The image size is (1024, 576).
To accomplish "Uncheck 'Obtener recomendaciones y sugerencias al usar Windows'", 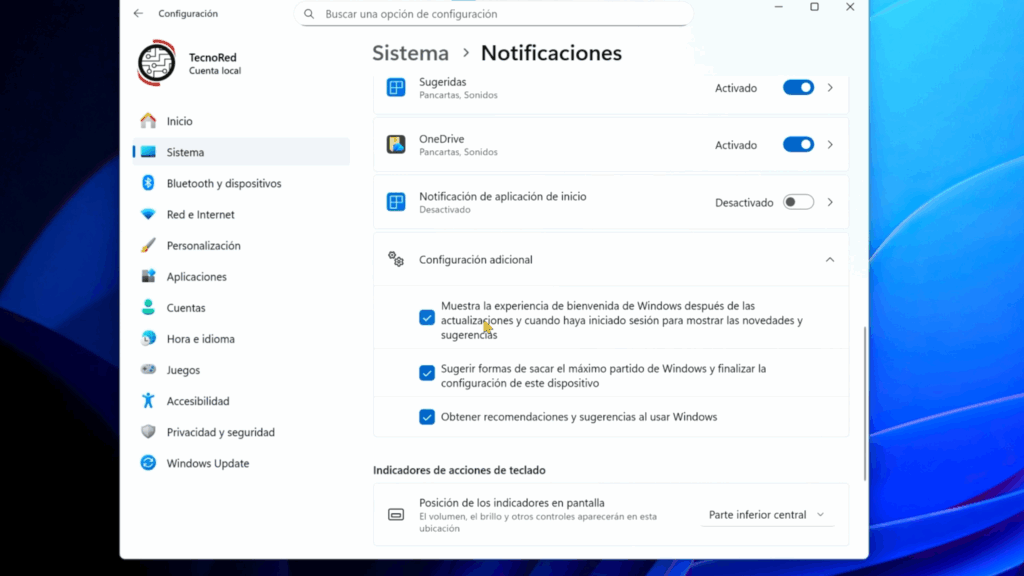I will (426, 417).
